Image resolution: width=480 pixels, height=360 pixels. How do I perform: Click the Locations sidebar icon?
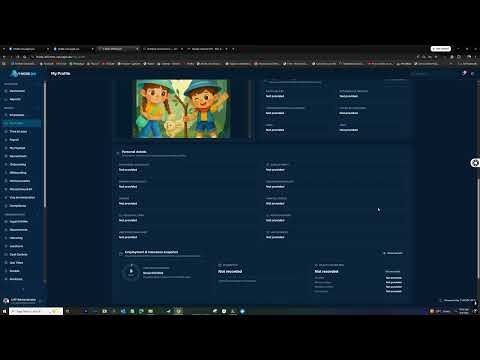click(x=6, y=246)
